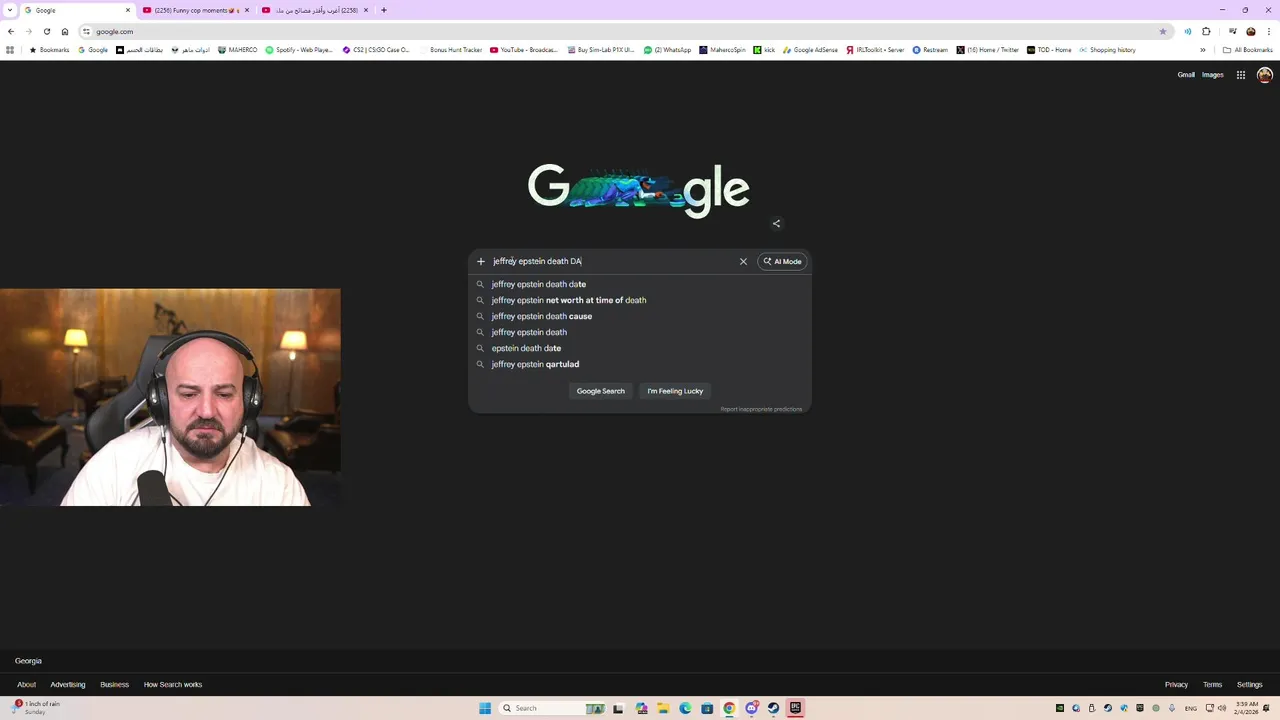This screenshot has width=1280, height=720.
Task: Switch to AI Mode in search box
Action: click(x=782, y=261)
